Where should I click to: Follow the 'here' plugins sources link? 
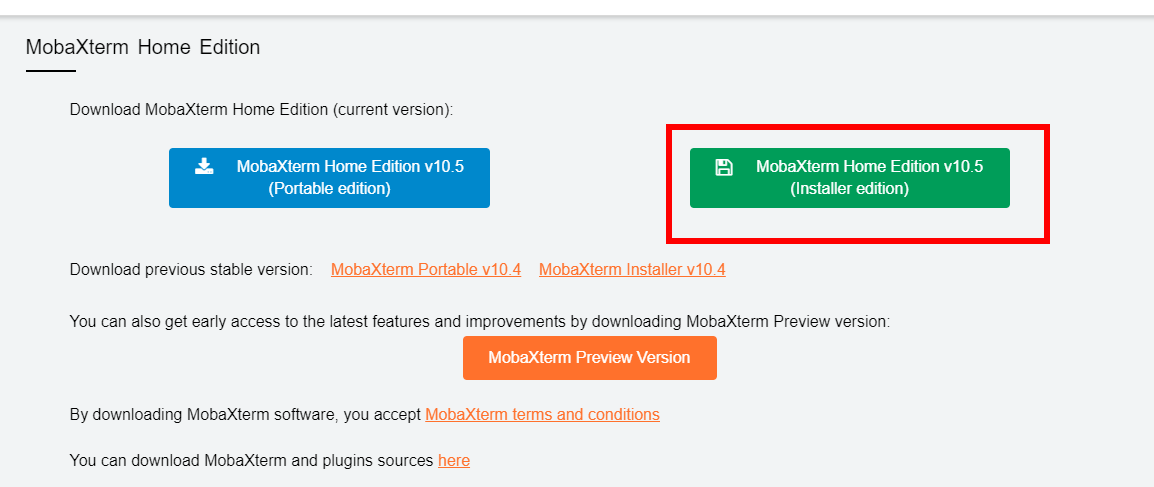pyautogui.click(x=454, y=461)
